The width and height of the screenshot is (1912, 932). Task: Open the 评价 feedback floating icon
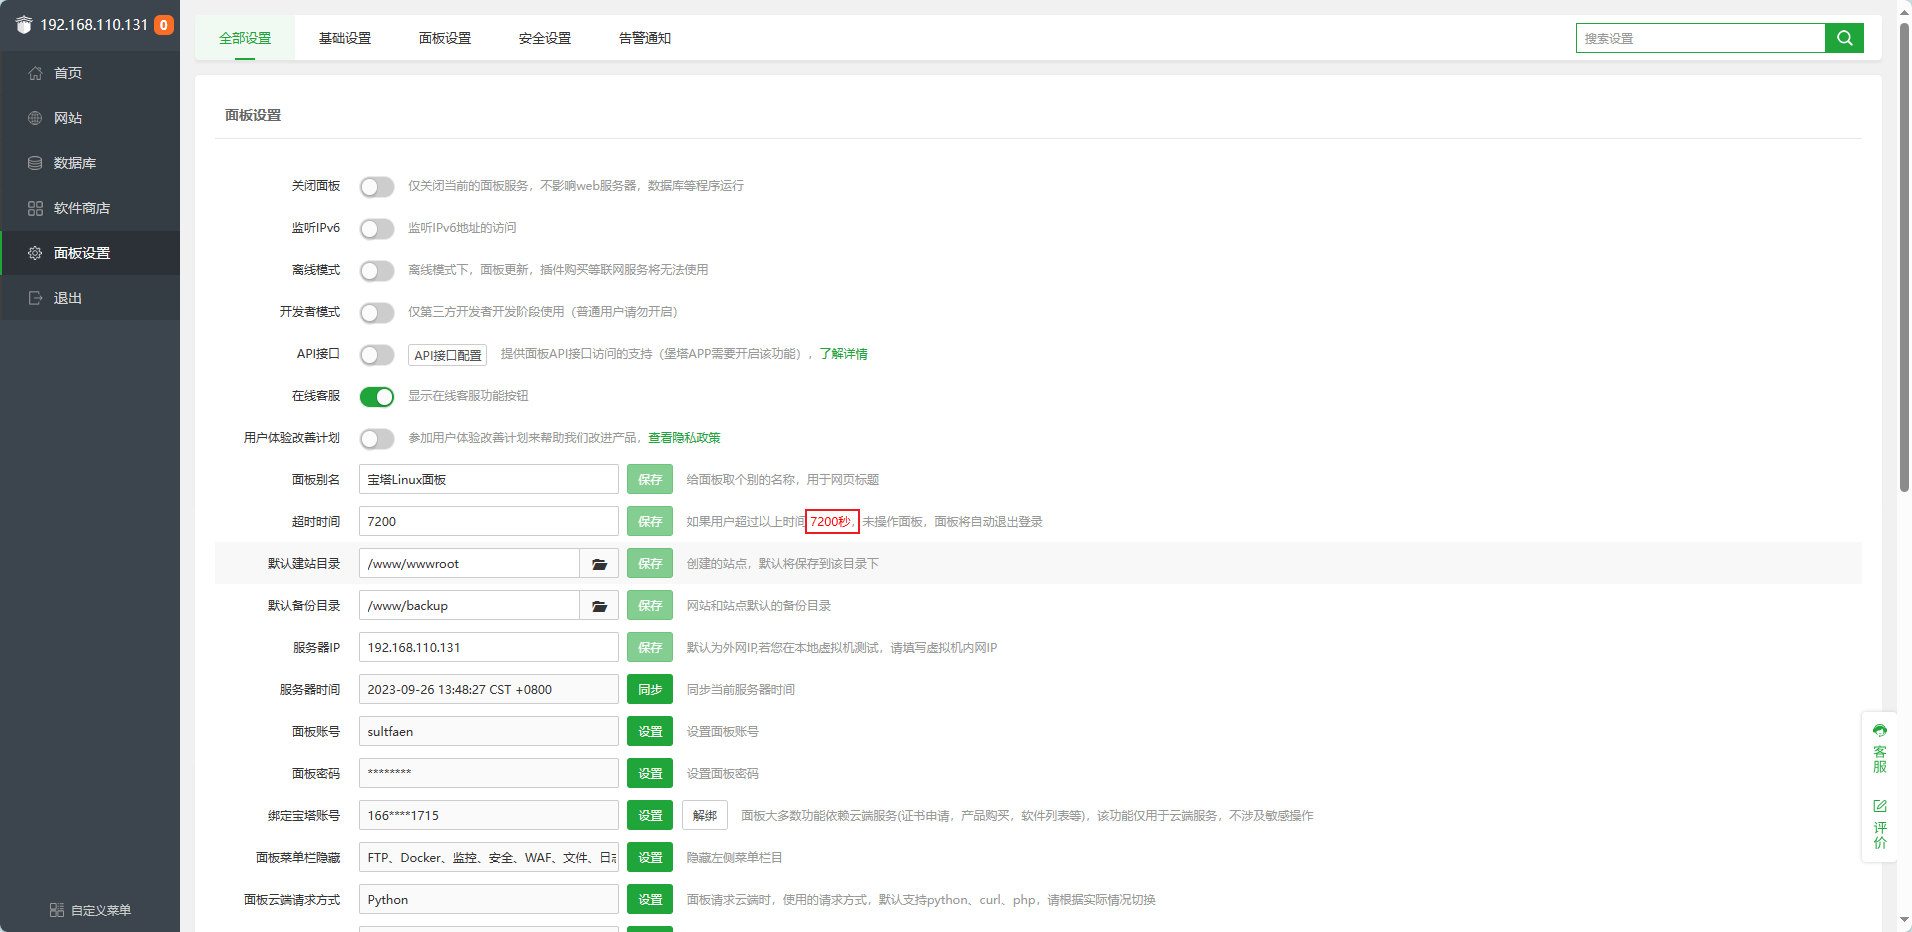tap(1880, 823)
